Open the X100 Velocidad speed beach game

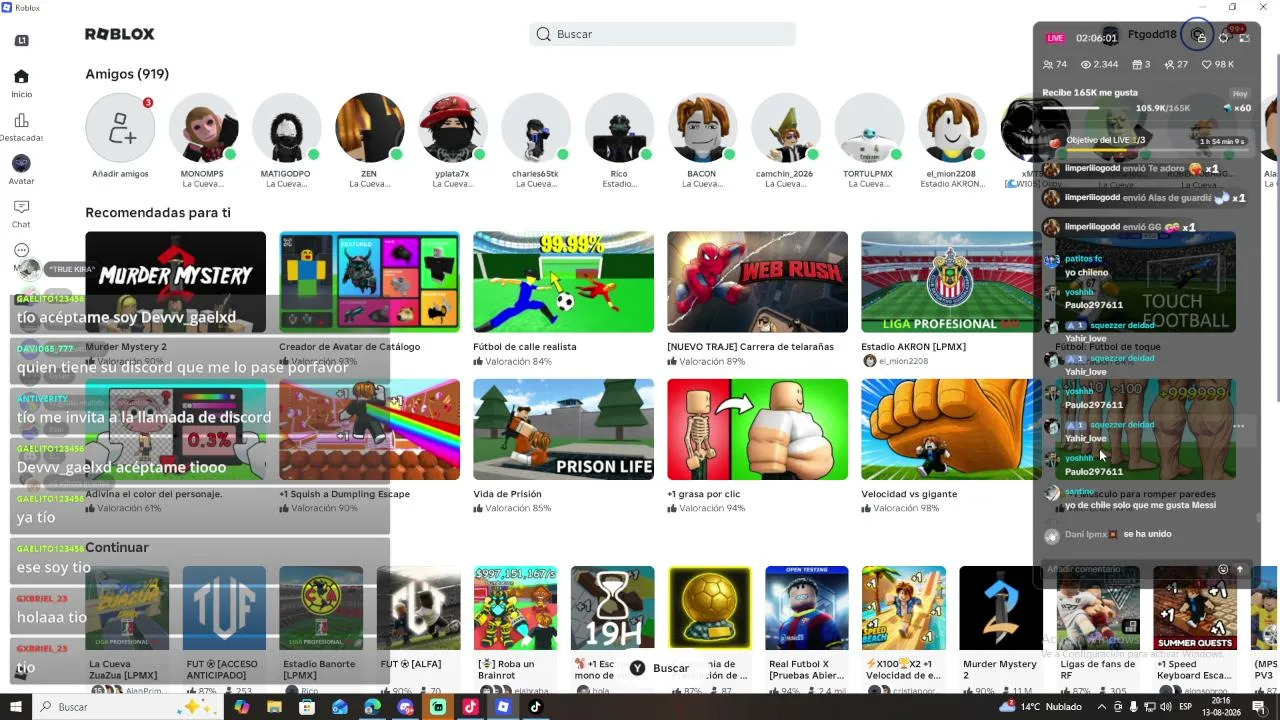pyautogui.click(x=904, y=608)
